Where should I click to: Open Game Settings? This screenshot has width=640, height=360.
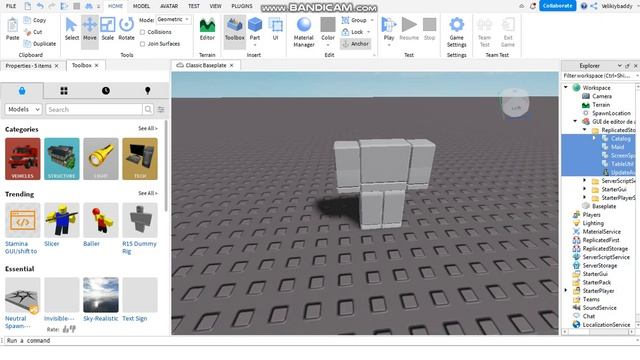pos(456,32)
